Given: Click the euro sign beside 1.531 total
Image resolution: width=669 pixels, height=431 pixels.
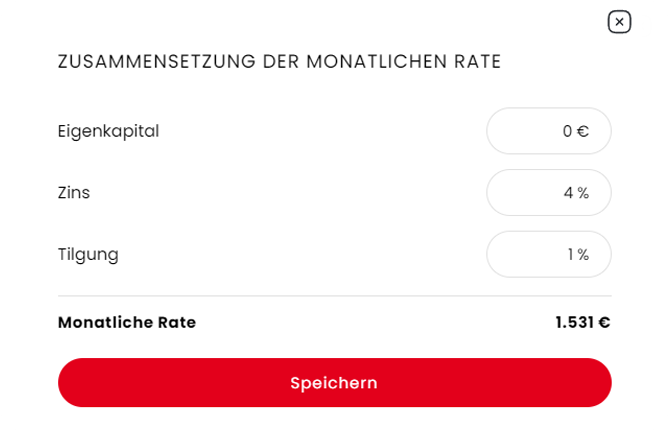Looking at the screenshot, I should click(x=604, y=322).
